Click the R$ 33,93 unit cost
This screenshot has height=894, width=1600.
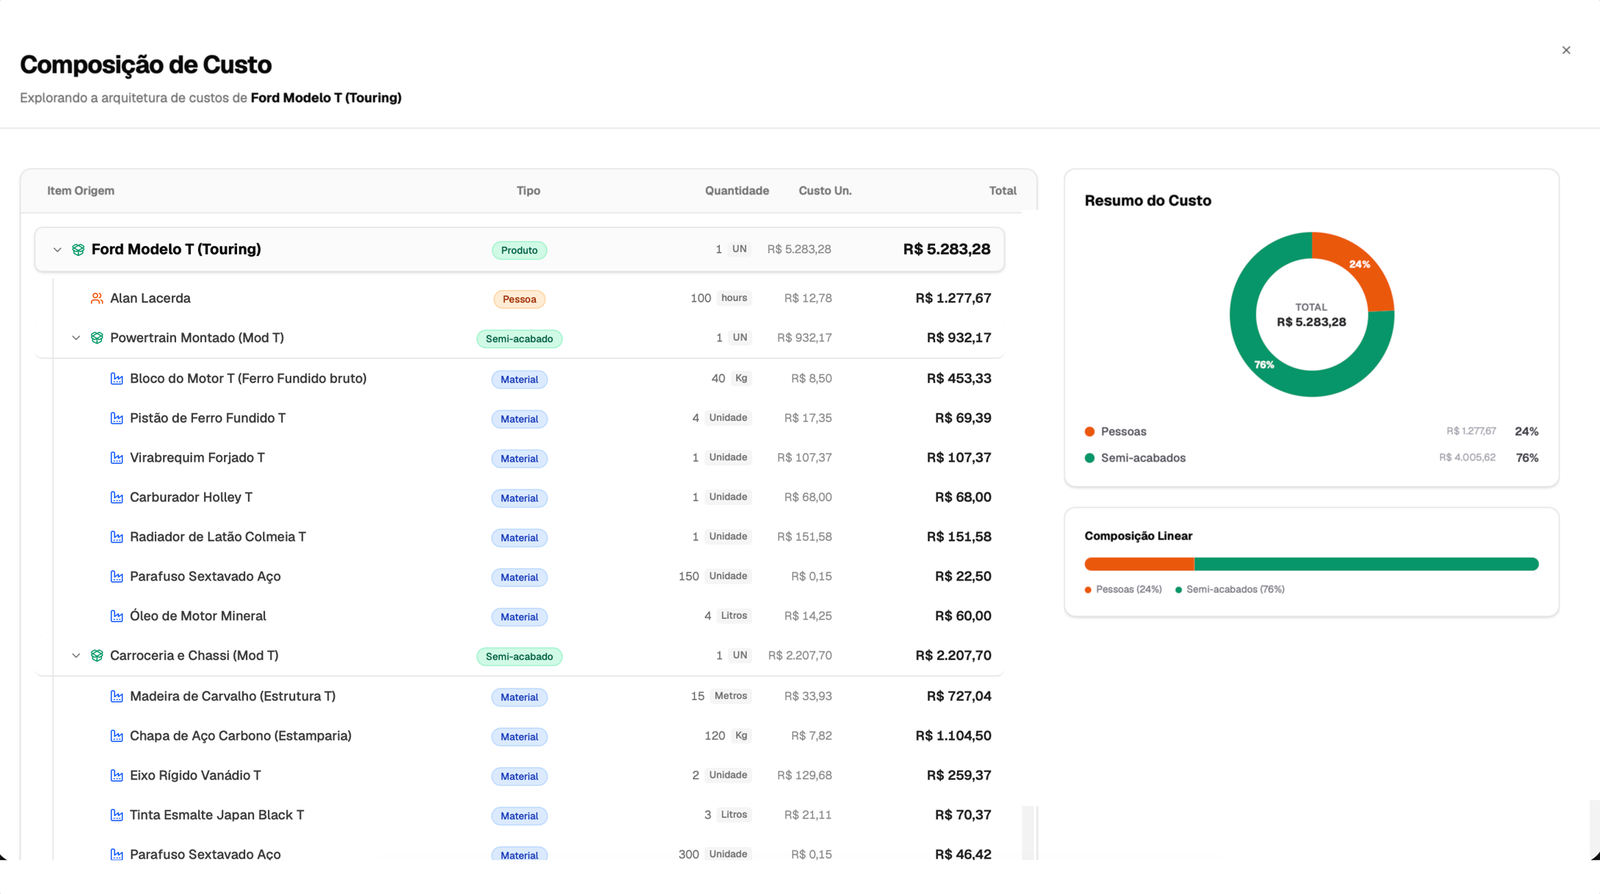[808, 696]
